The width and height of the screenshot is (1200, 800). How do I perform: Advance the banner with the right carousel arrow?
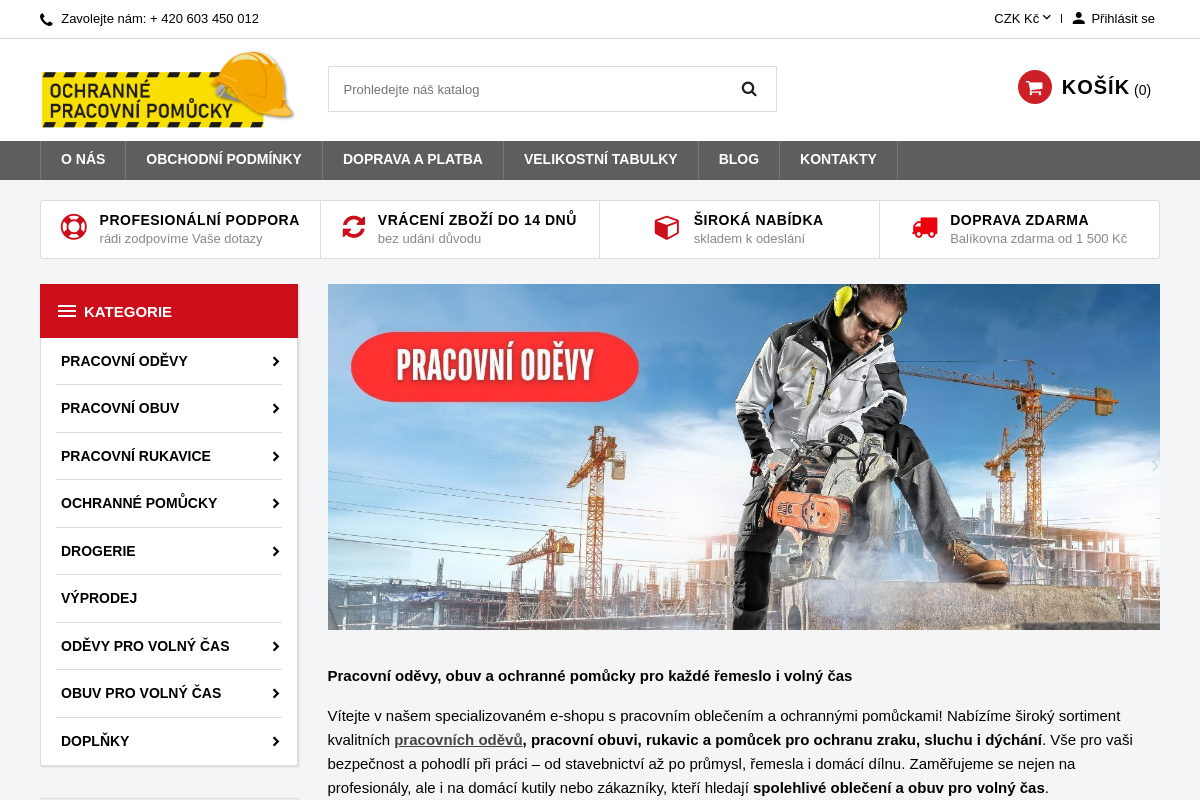pyautogui.click(x=1154, y=465)
